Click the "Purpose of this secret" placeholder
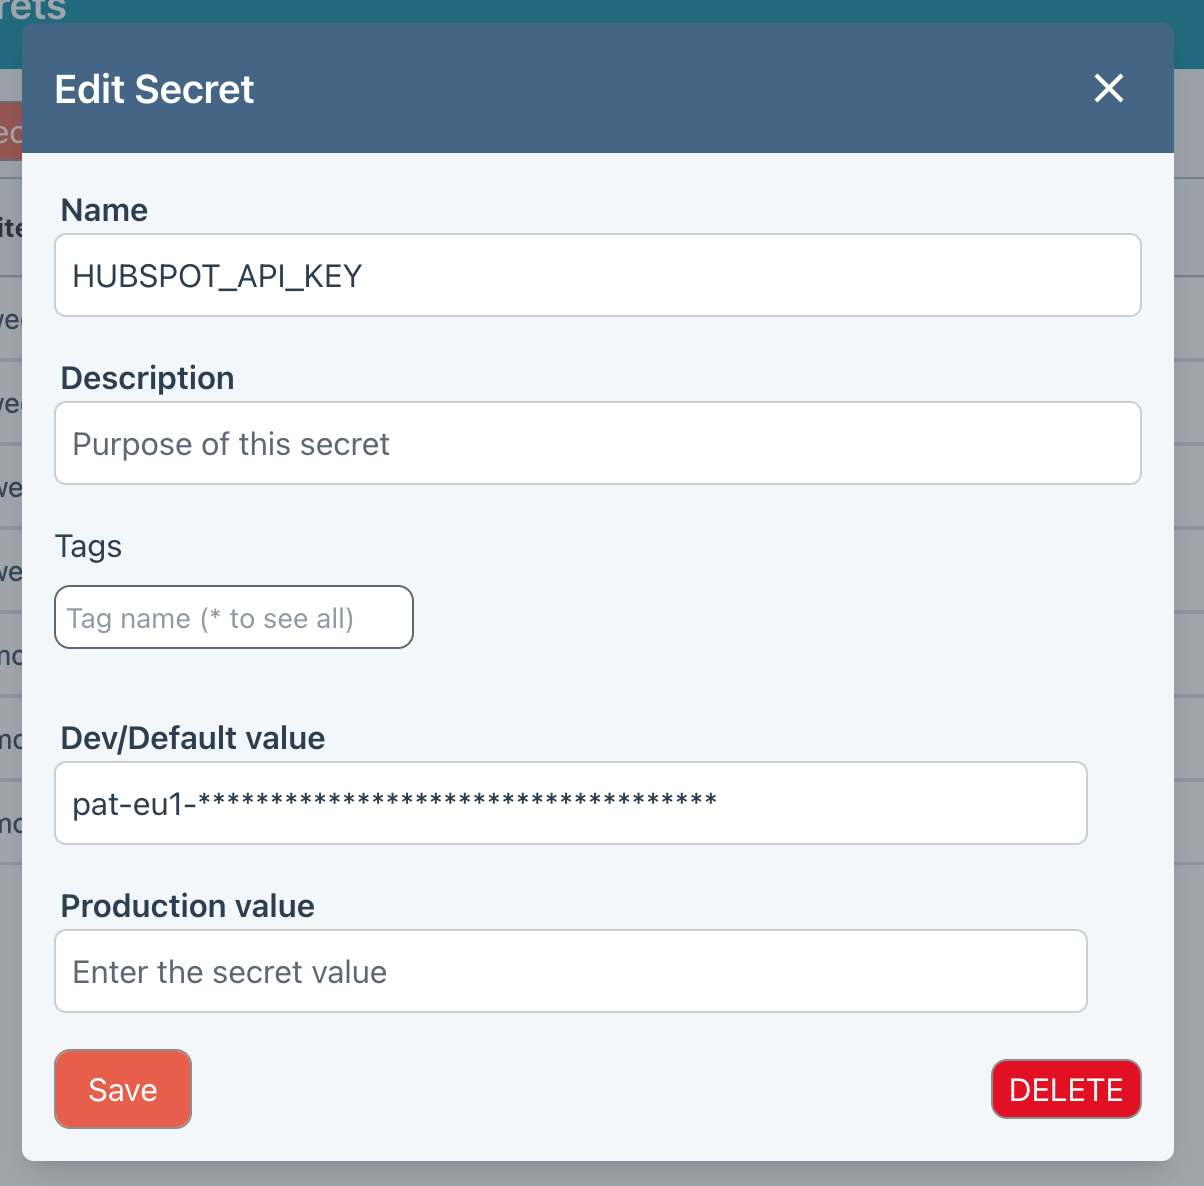The height and width of the screenshot is (1186, 1204). 231,444
